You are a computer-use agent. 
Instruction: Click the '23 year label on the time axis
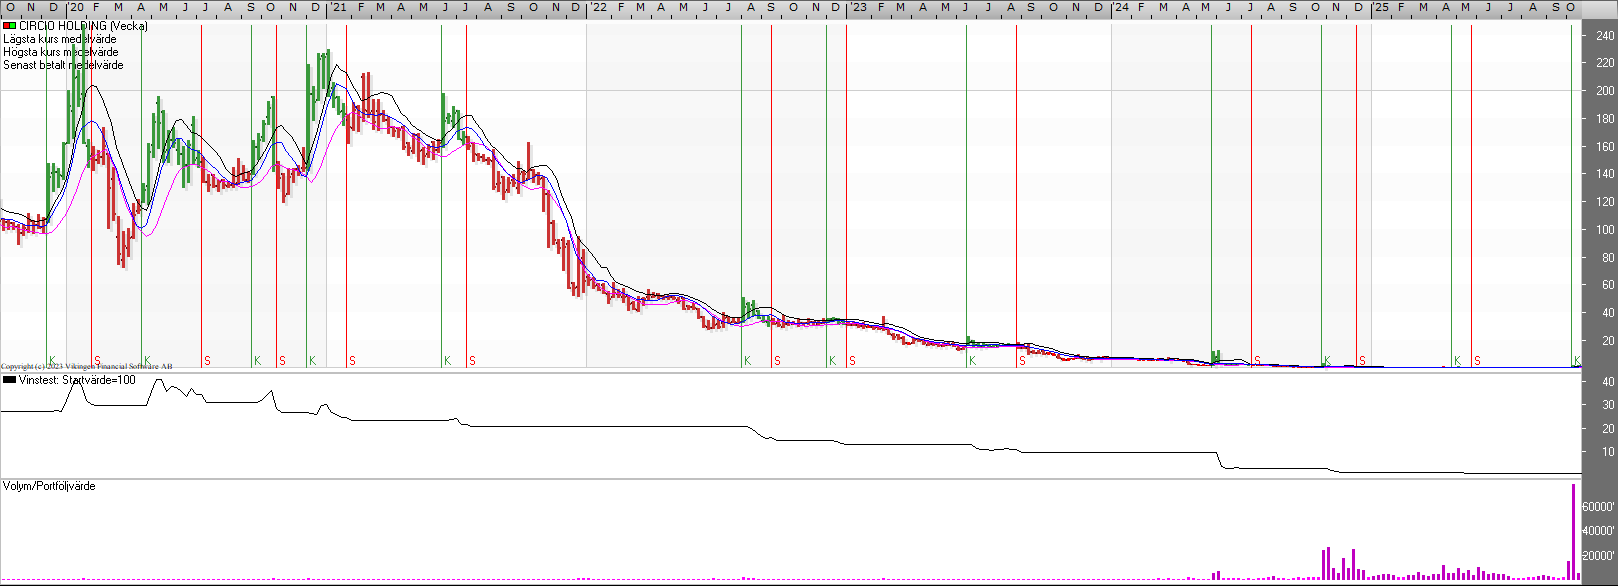(858, 7)
